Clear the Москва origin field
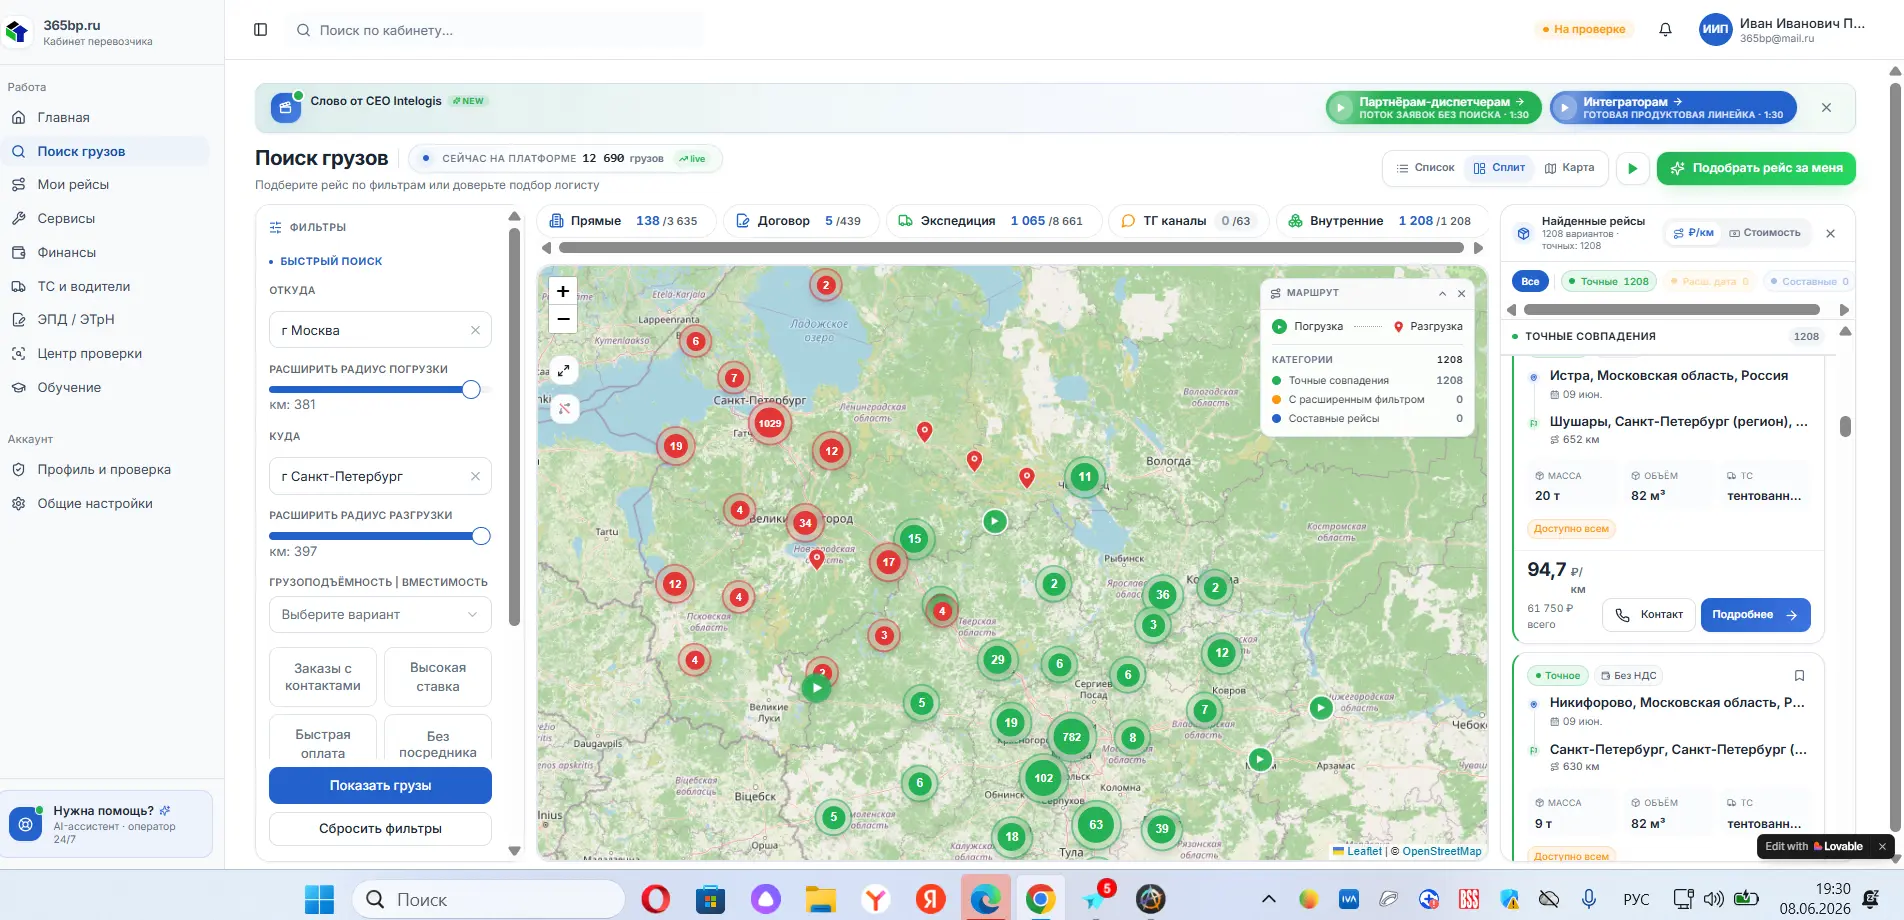The width and height of the screenshot is (1904, 920). [x=475, y=330]
